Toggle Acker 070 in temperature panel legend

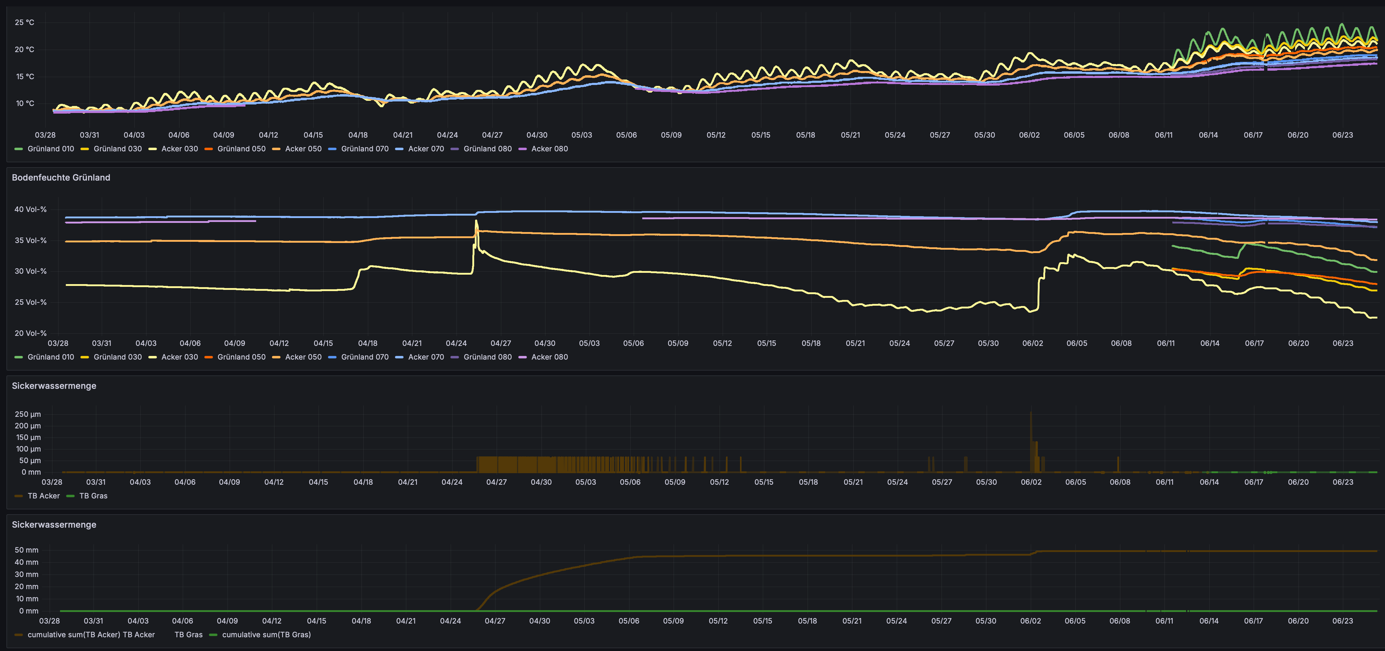(426, 149)
